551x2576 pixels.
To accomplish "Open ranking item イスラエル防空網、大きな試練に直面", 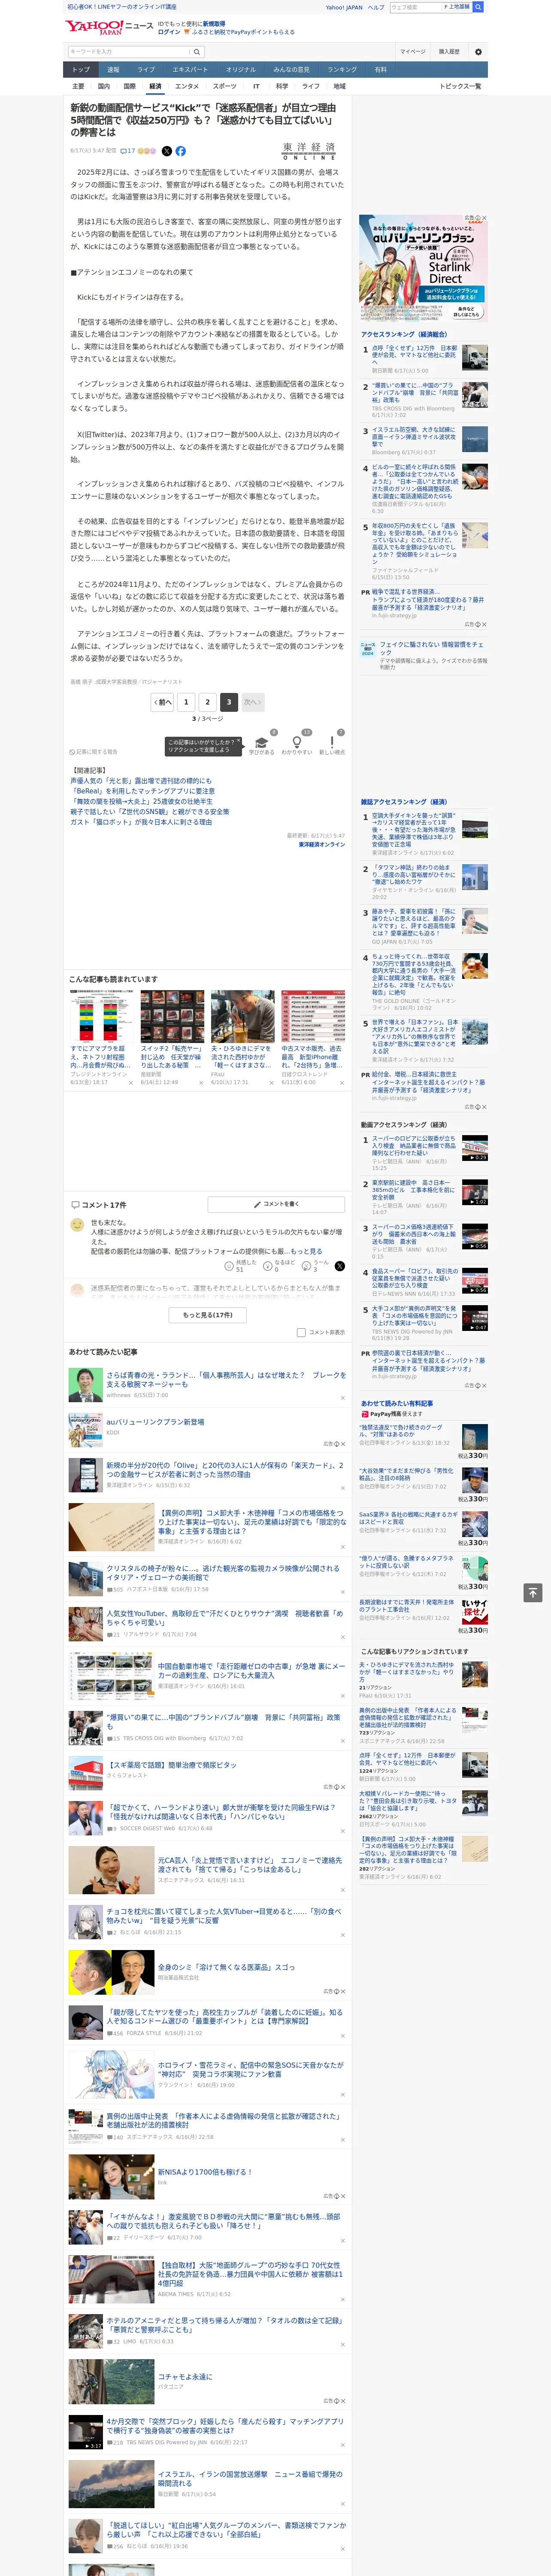I will click(x=414, y=437).
